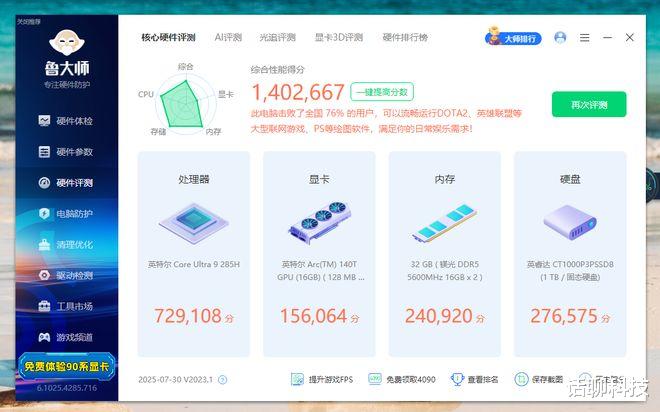660x412 pixels.
Task: Click 提升游戏FPS link
Action: tap(322, 379)
